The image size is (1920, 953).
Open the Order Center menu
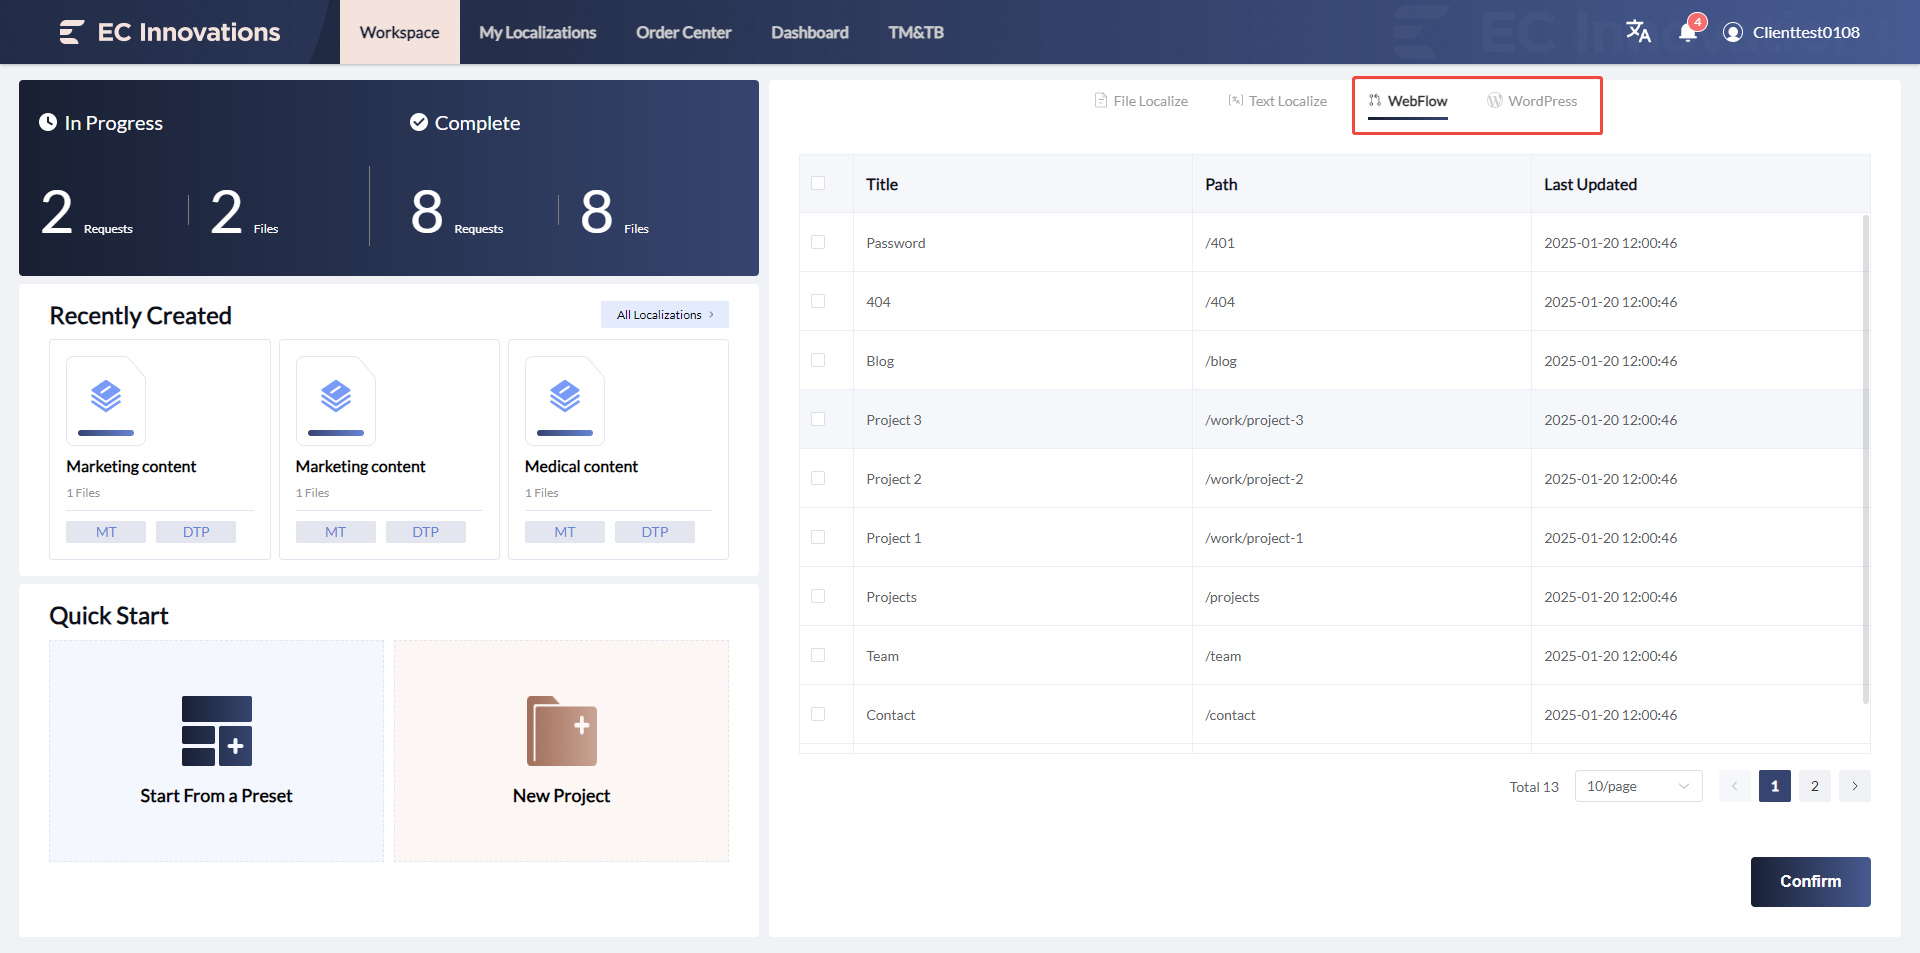tap(683, 32)
